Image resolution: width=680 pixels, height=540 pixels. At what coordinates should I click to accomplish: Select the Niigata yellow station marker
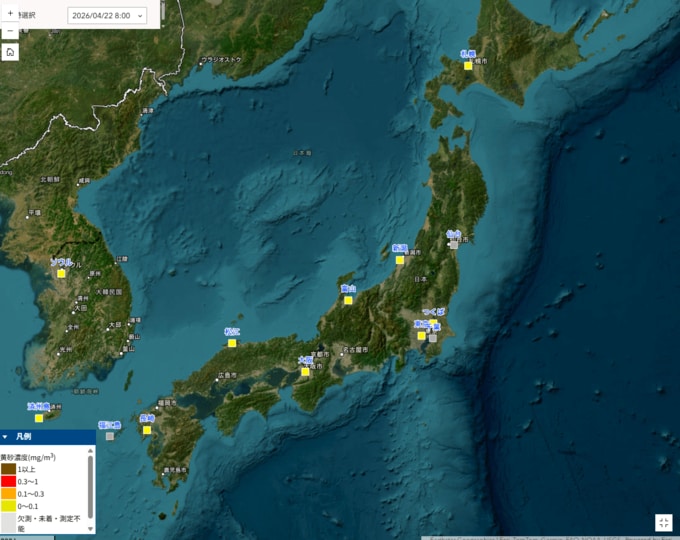pos(400,260)
